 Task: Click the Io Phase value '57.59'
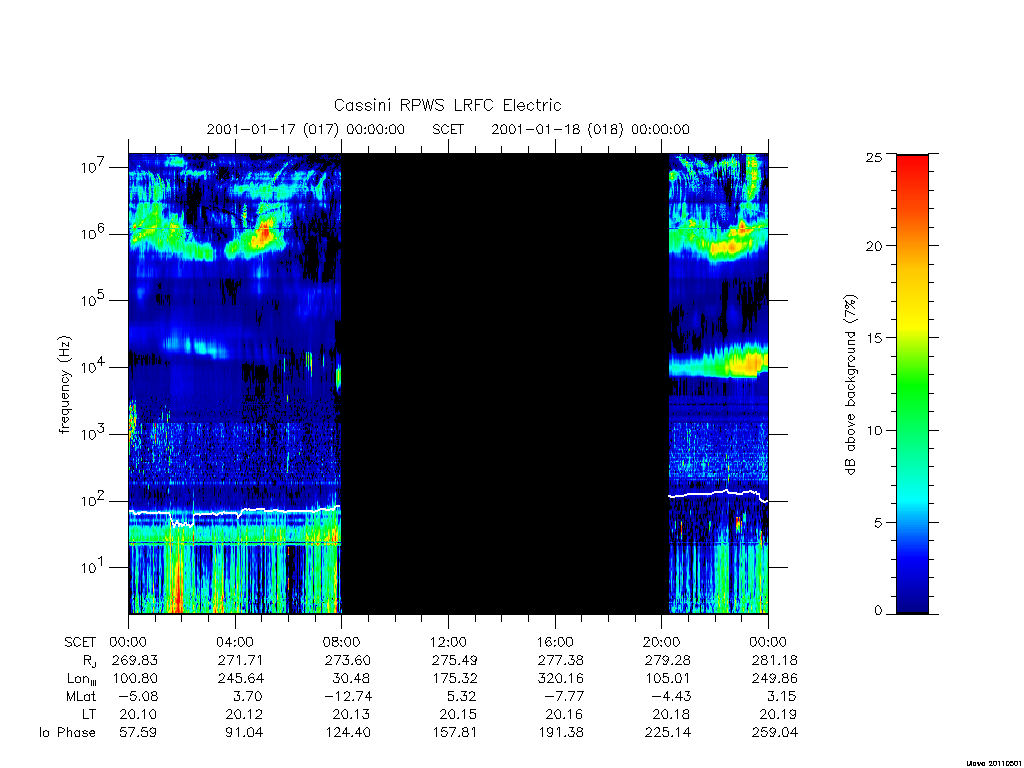pos(138,733)
